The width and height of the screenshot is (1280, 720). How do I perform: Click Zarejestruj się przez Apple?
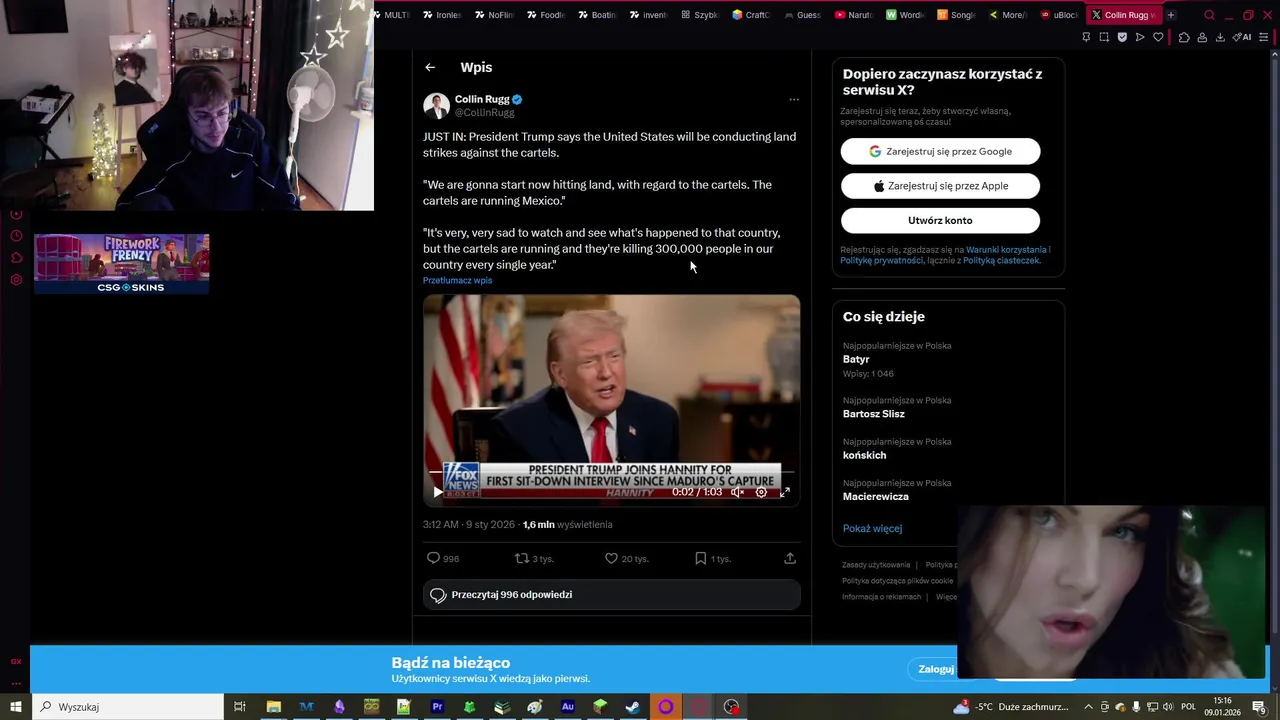pos(940,186)
